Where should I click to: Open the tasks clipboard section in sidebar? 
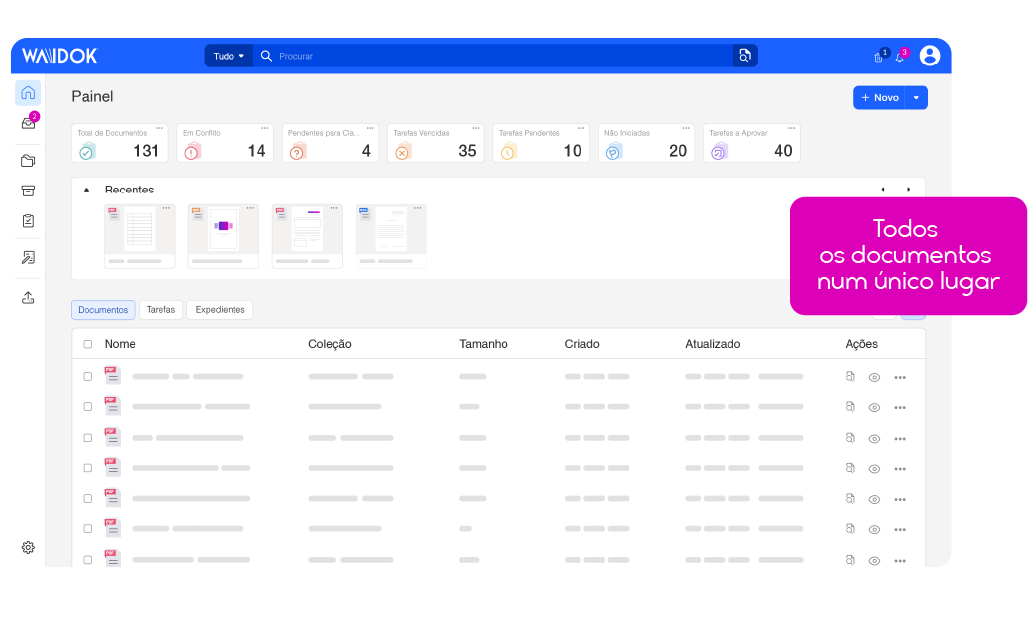[x=28, y=221]
